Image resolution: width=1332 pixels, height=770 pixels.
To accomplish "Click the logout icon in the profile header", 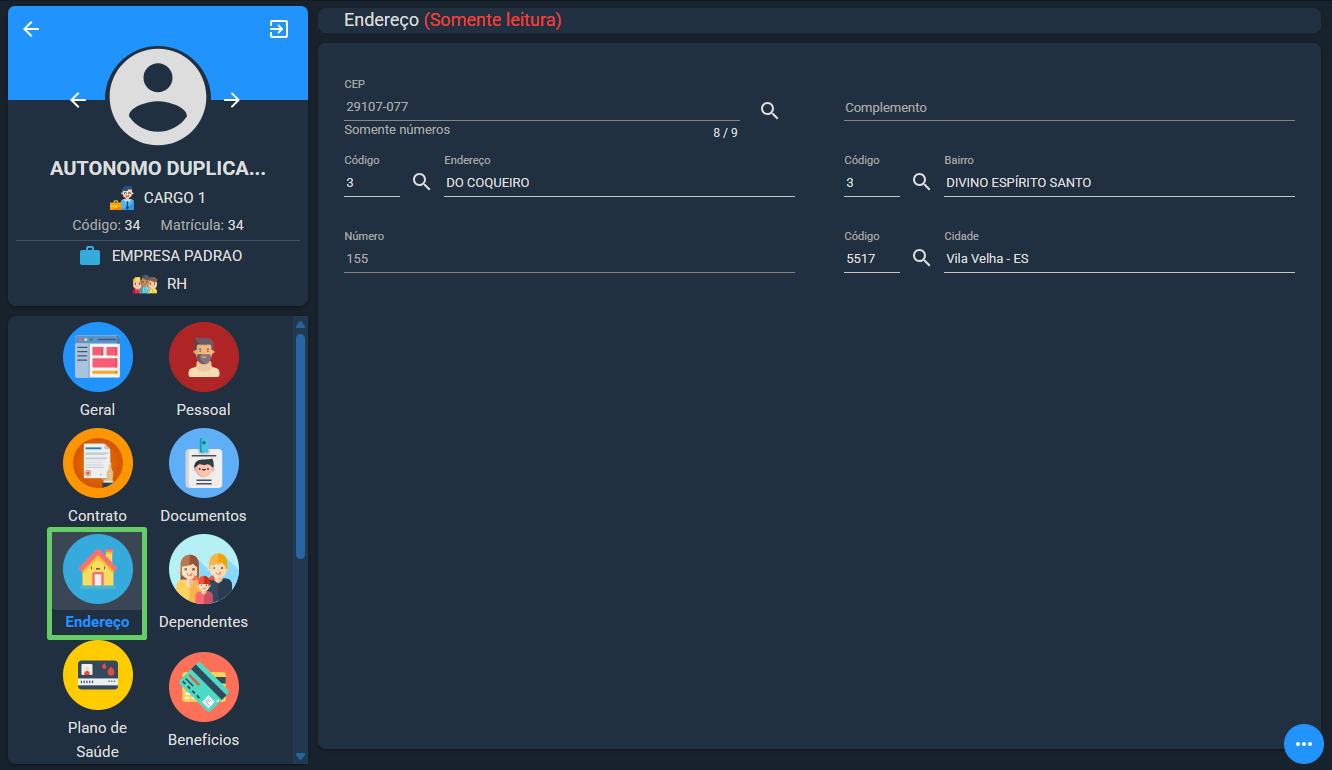I will [279, 29].
